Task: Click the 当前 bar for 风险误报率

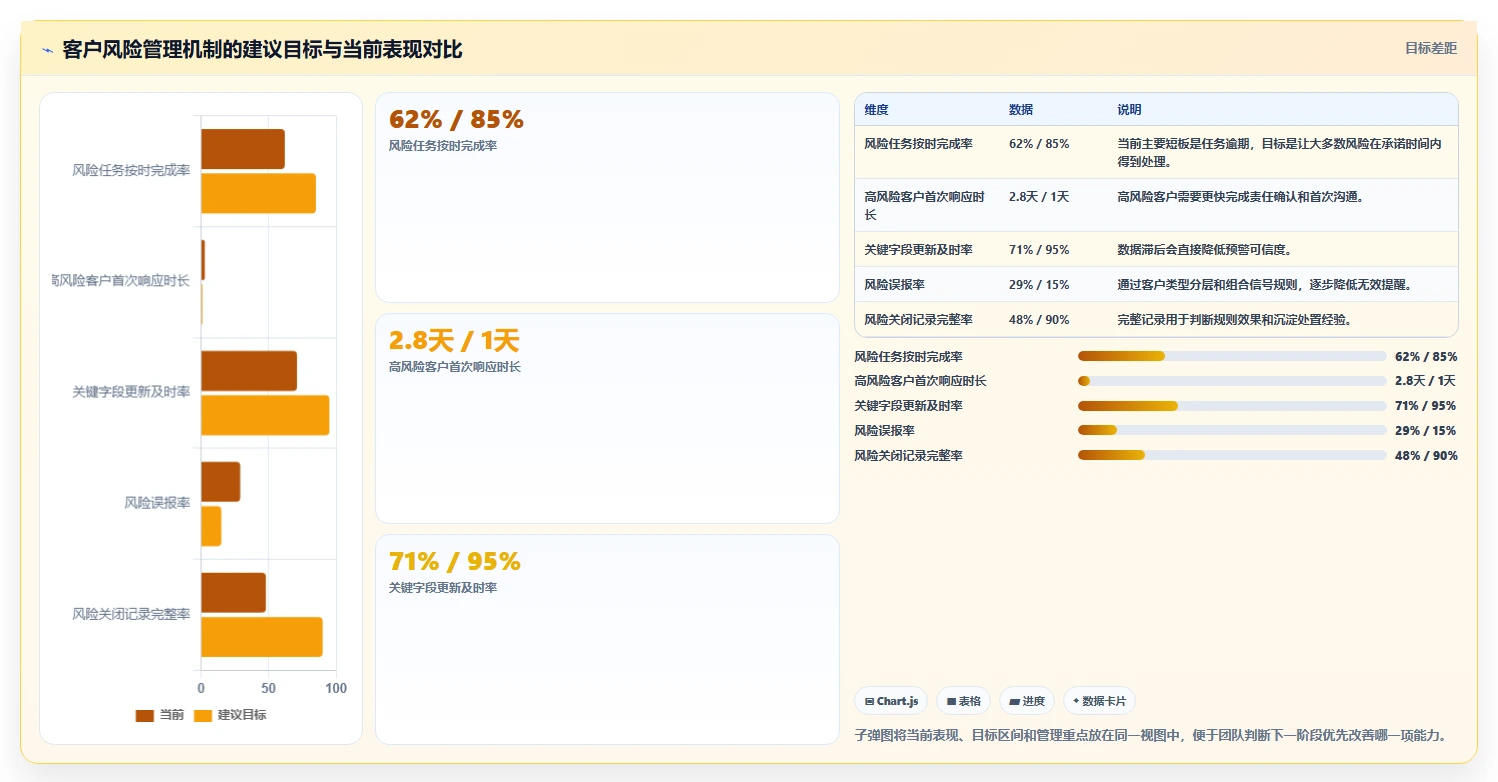Action: pos(220,482)
